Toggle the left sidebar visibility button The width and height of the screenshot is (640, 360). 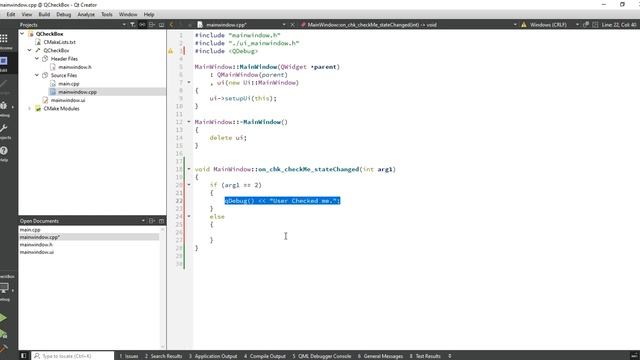(23, 356)
